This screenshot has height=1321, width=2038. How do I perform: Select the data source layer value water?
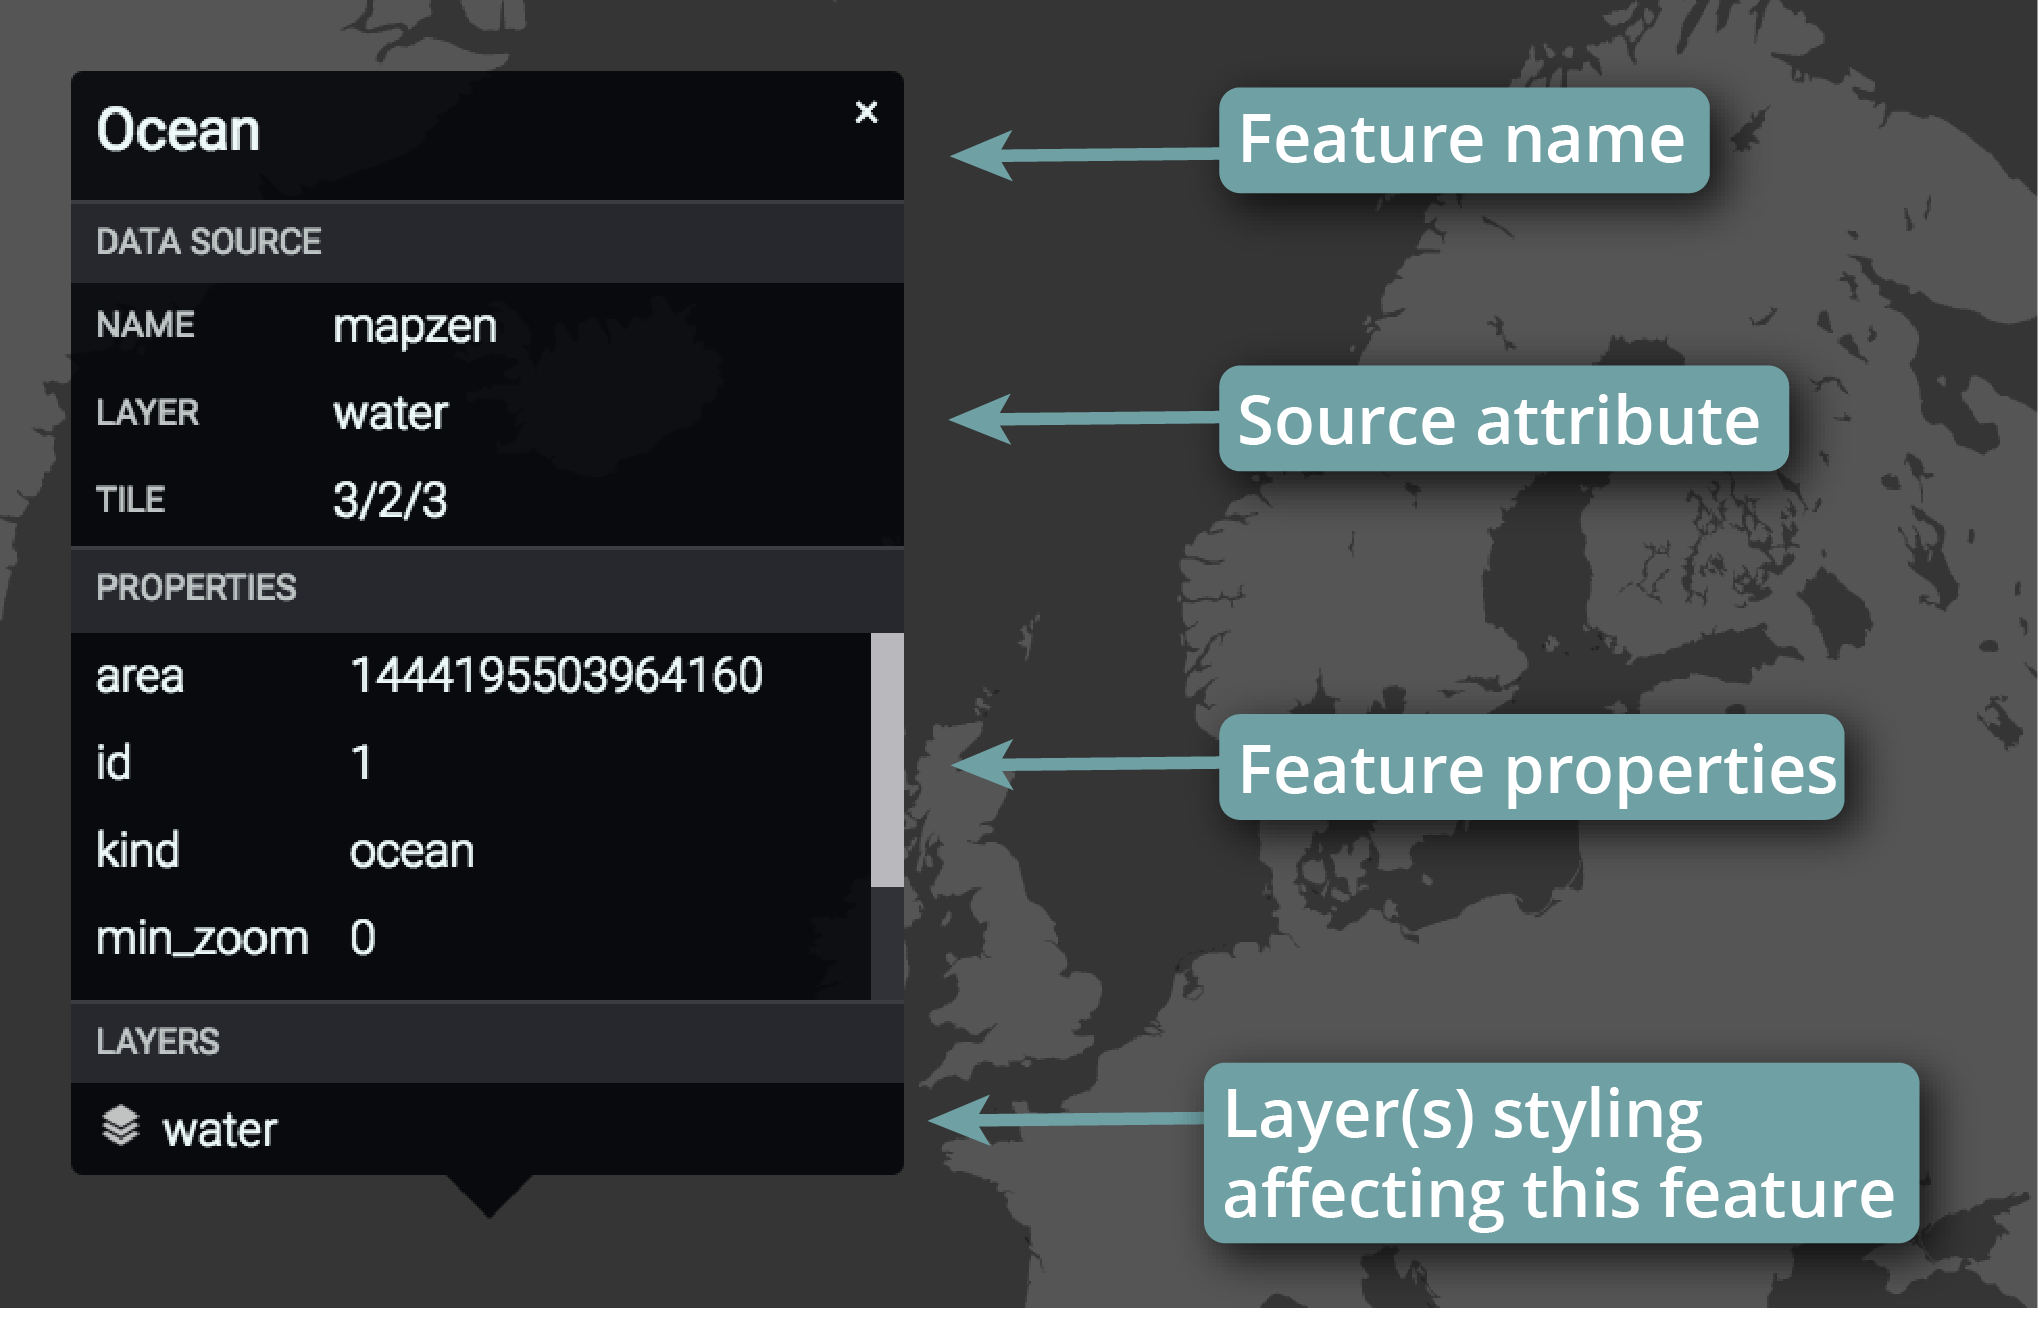(x=390, y=413)
